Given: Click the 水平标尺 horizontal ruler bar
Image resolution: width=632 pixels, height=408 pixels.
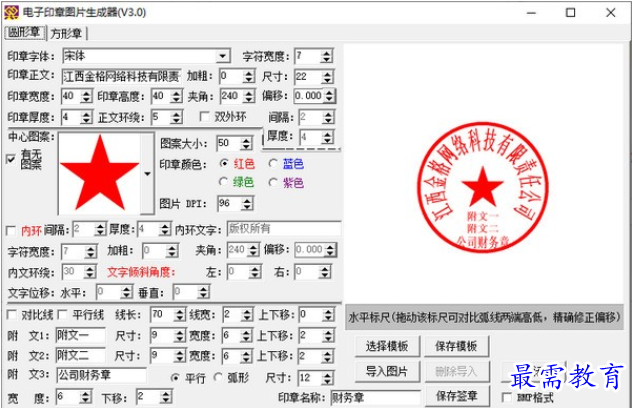Looking at the screenshot, I should (484, 318).
